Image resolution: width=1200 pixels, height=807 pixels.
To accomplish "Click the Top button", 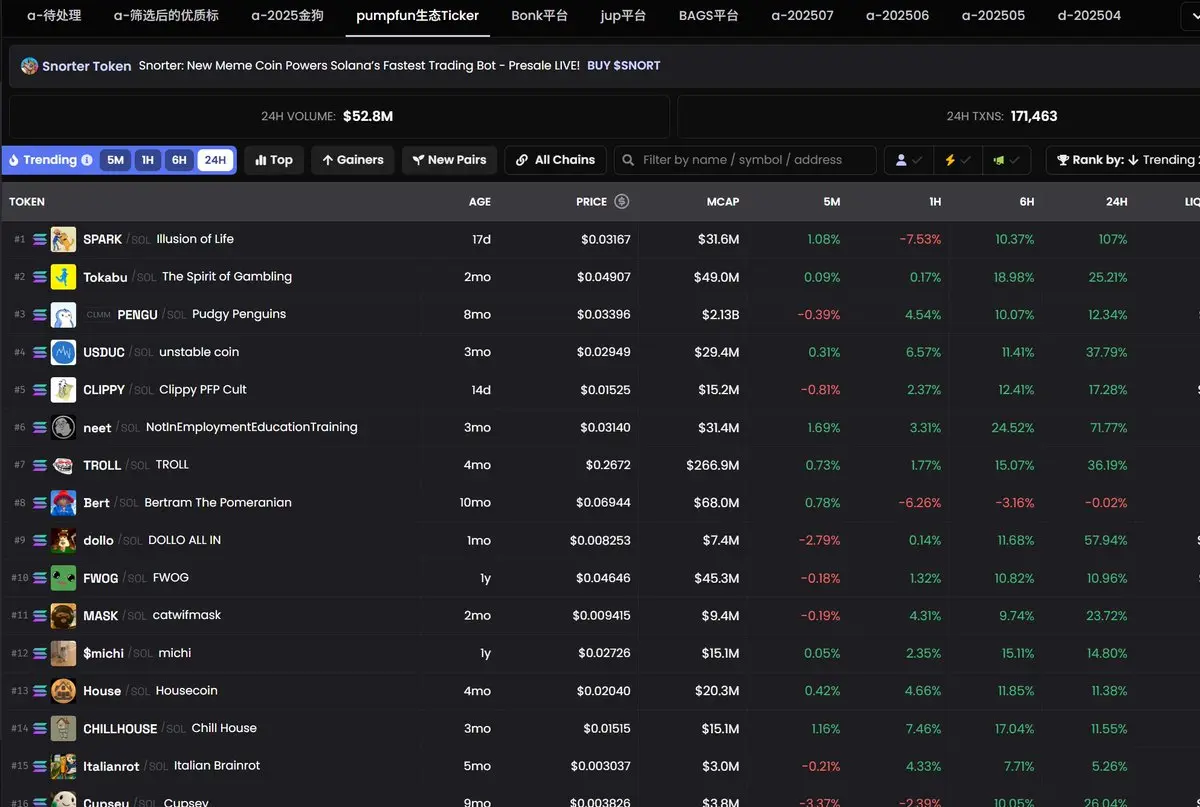I will [273, 160].
